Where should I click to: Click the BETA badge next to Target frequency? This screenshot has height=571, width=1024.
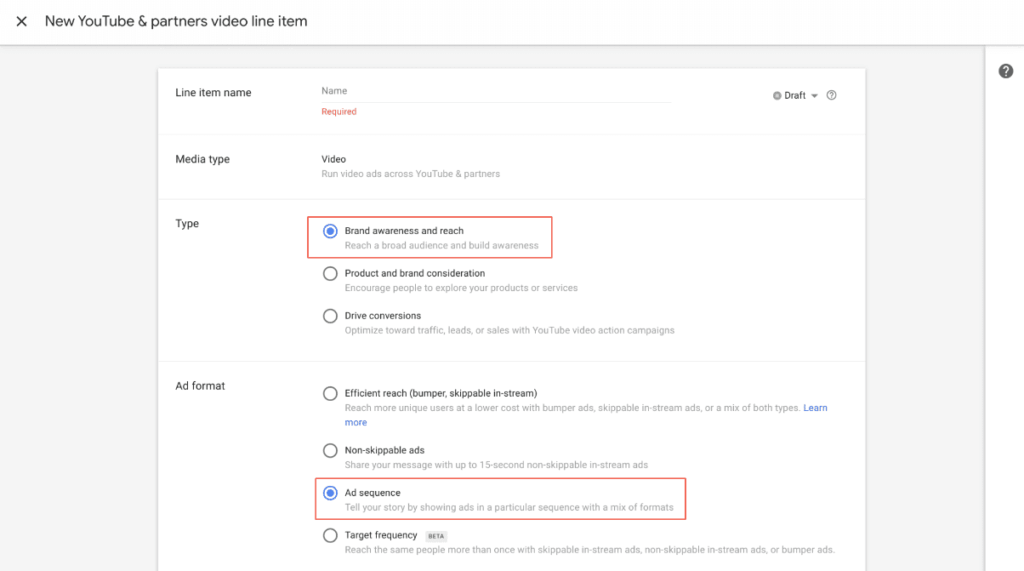point(436,536)
